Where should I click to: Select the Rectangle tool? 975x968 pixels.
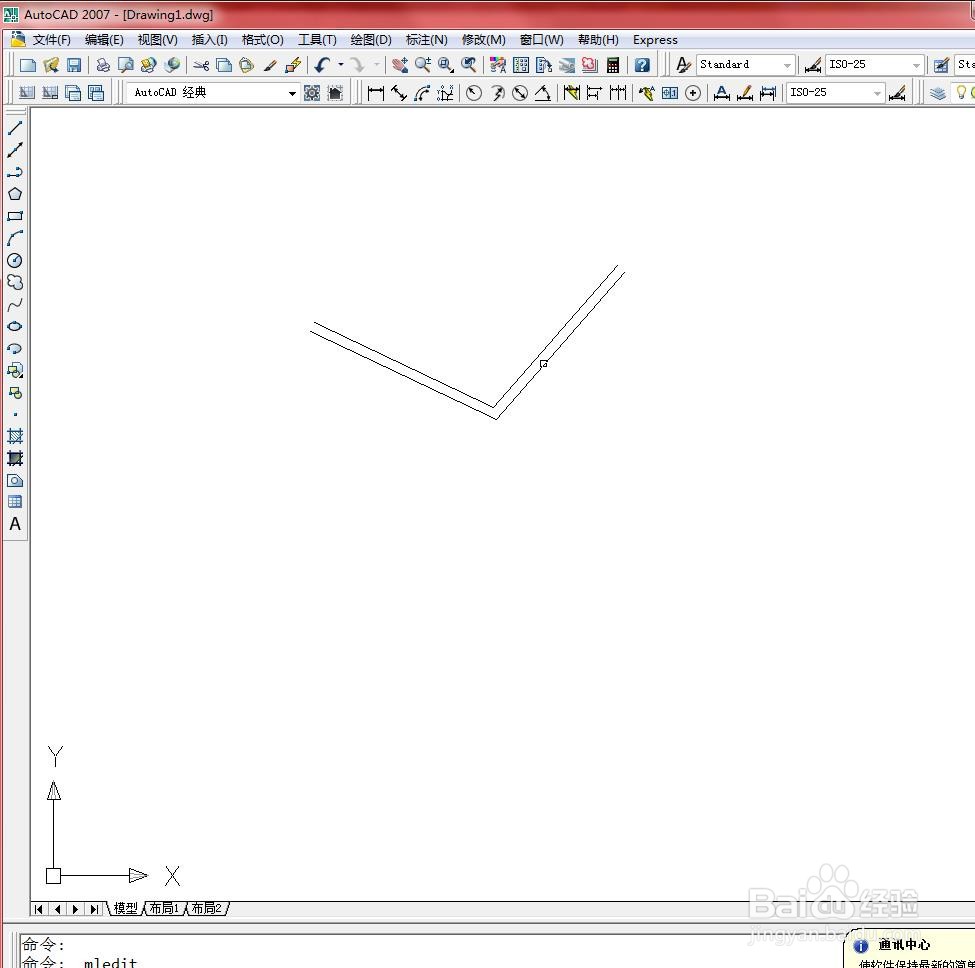coord(15,216)
